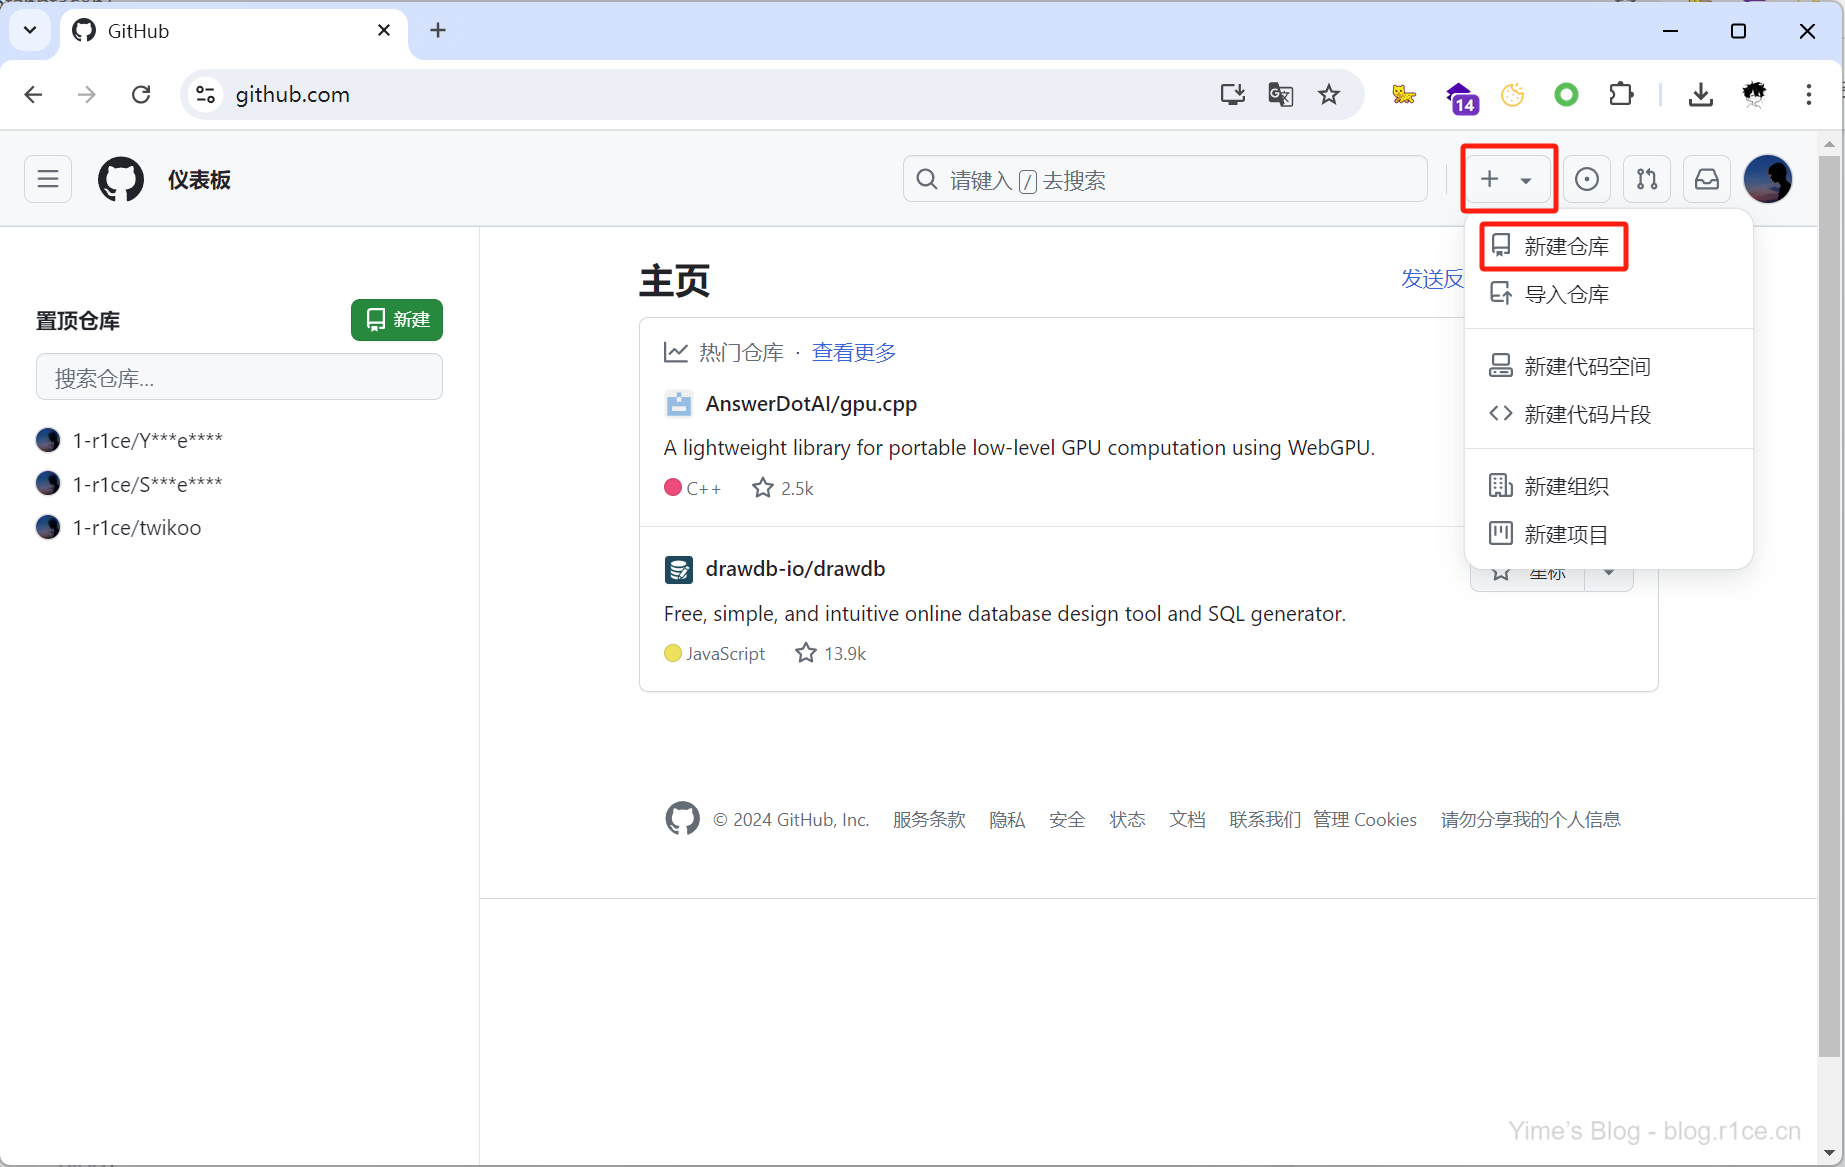Open the tab search dropdown chevron
The image size is (1845, 1167).
pos(30,31)
